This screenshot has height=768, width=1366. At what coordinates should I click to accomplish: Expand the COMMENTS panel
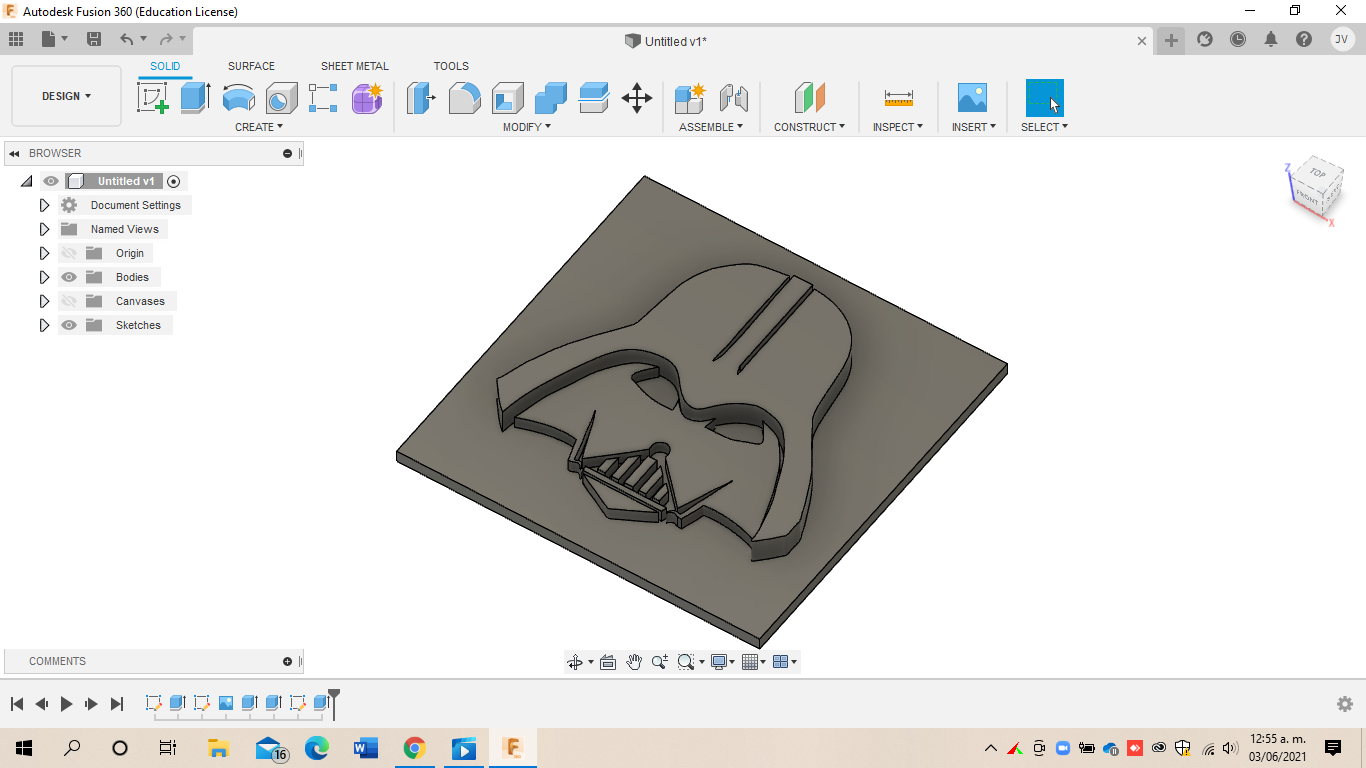pos(288,661)
